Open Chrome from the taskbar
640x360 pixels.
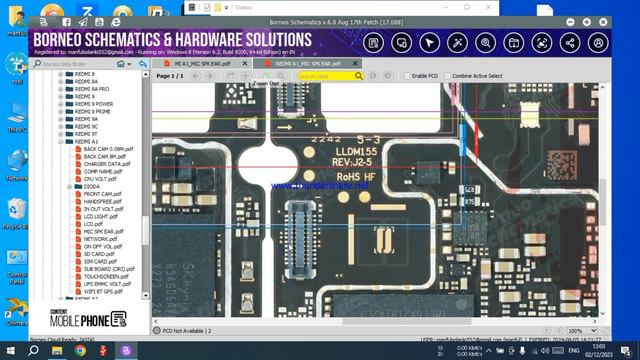pos(80,351)
